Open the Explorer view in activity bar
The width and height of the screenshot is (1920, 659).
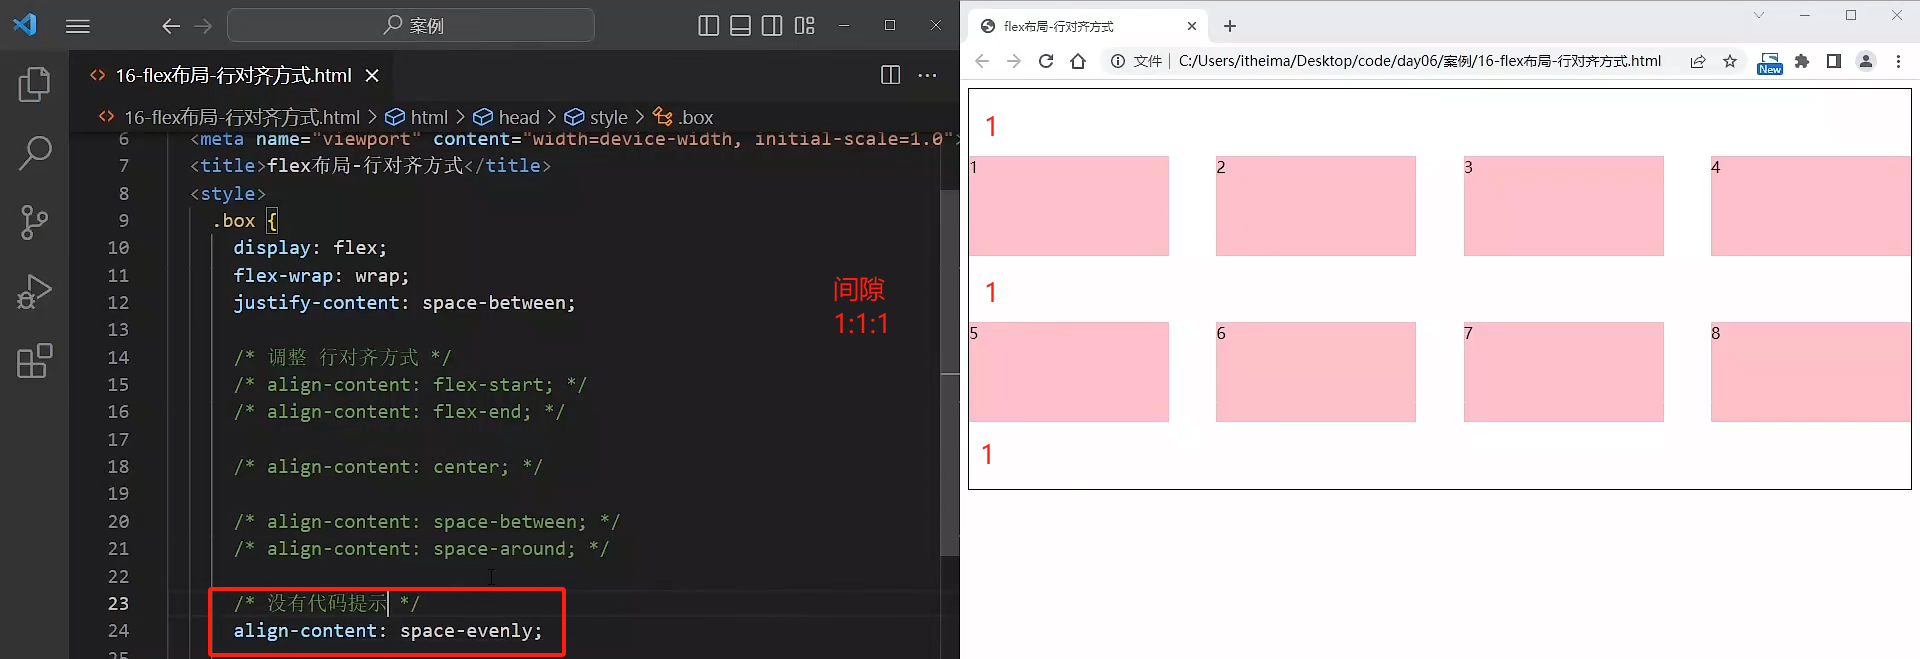coord(35,84)
